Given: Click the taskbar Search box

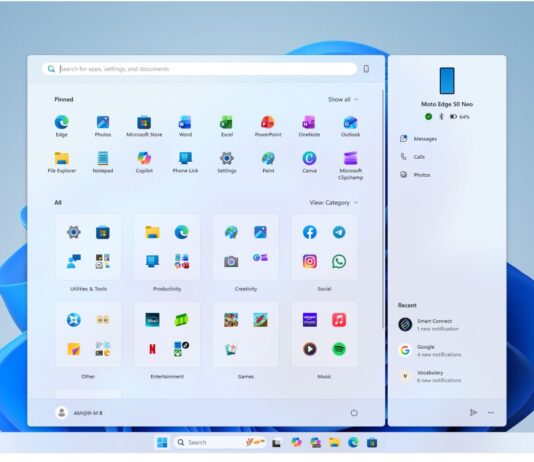Looking at the screenshot, I should pyautogui.click(x=220, y=442).
